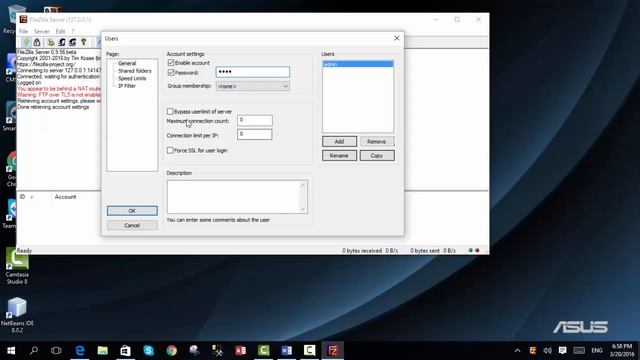Click the green lightning connect icon in toolbar
The image size is (640, 360).
[27, 42]
